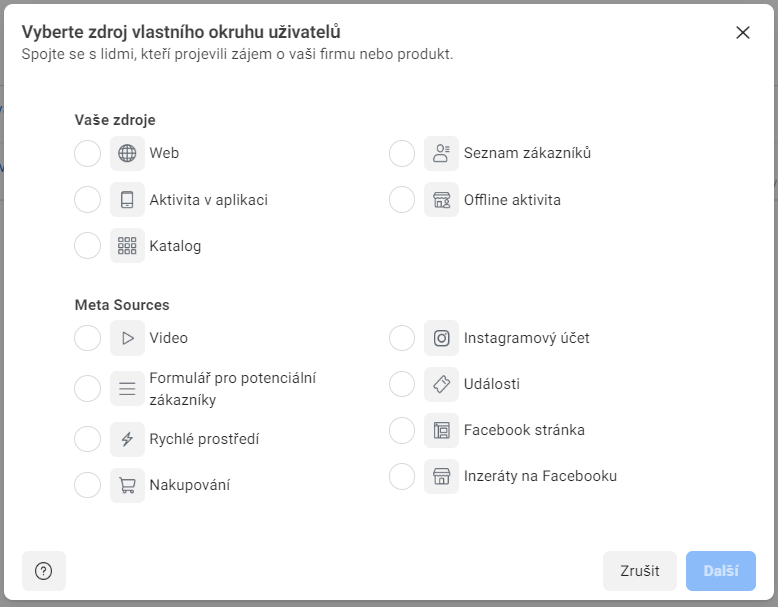Open help via the question mark icon
Screen dimensions: 778x607
44,571
